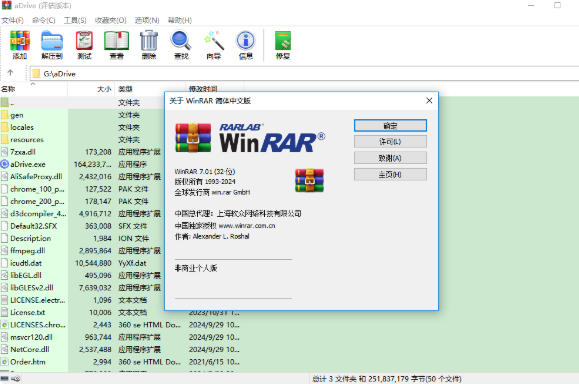The width and height of the screenshot is (579, 384).
Task: Select the NetCore.dll file name
Action: point(30,349)
